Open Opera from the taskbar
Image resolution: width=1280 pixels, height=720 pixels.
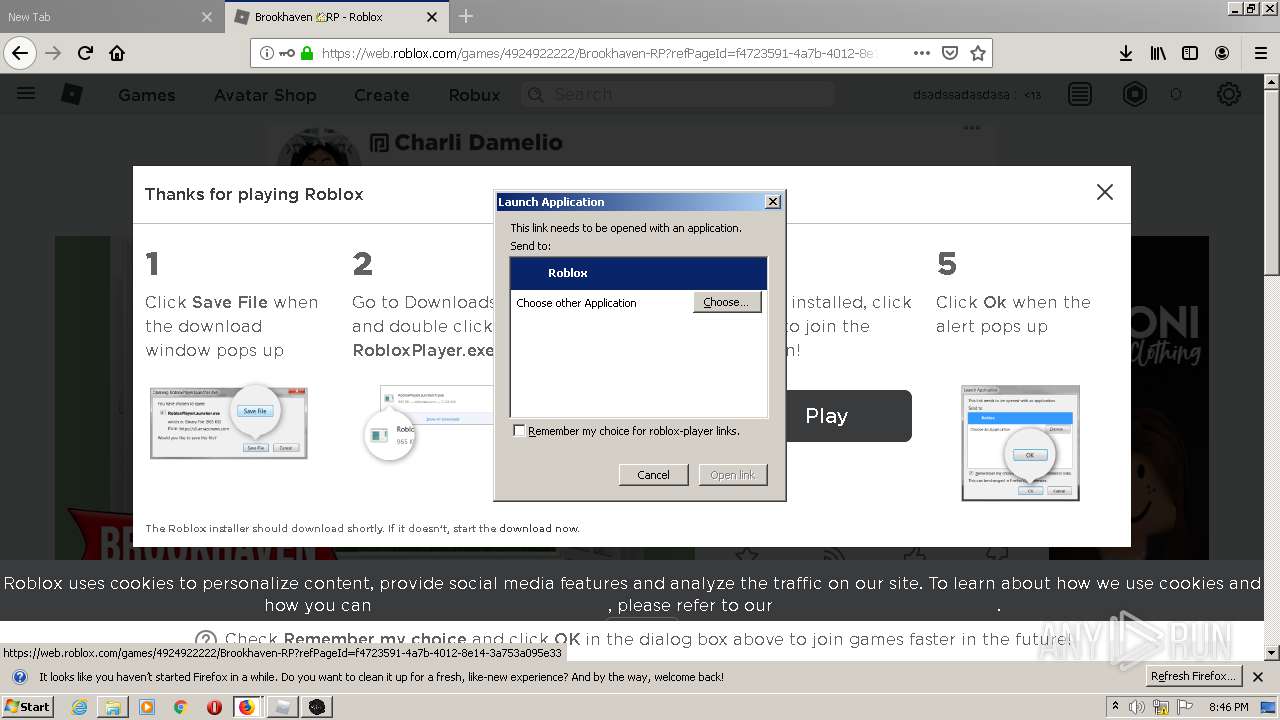coord(214,706)
